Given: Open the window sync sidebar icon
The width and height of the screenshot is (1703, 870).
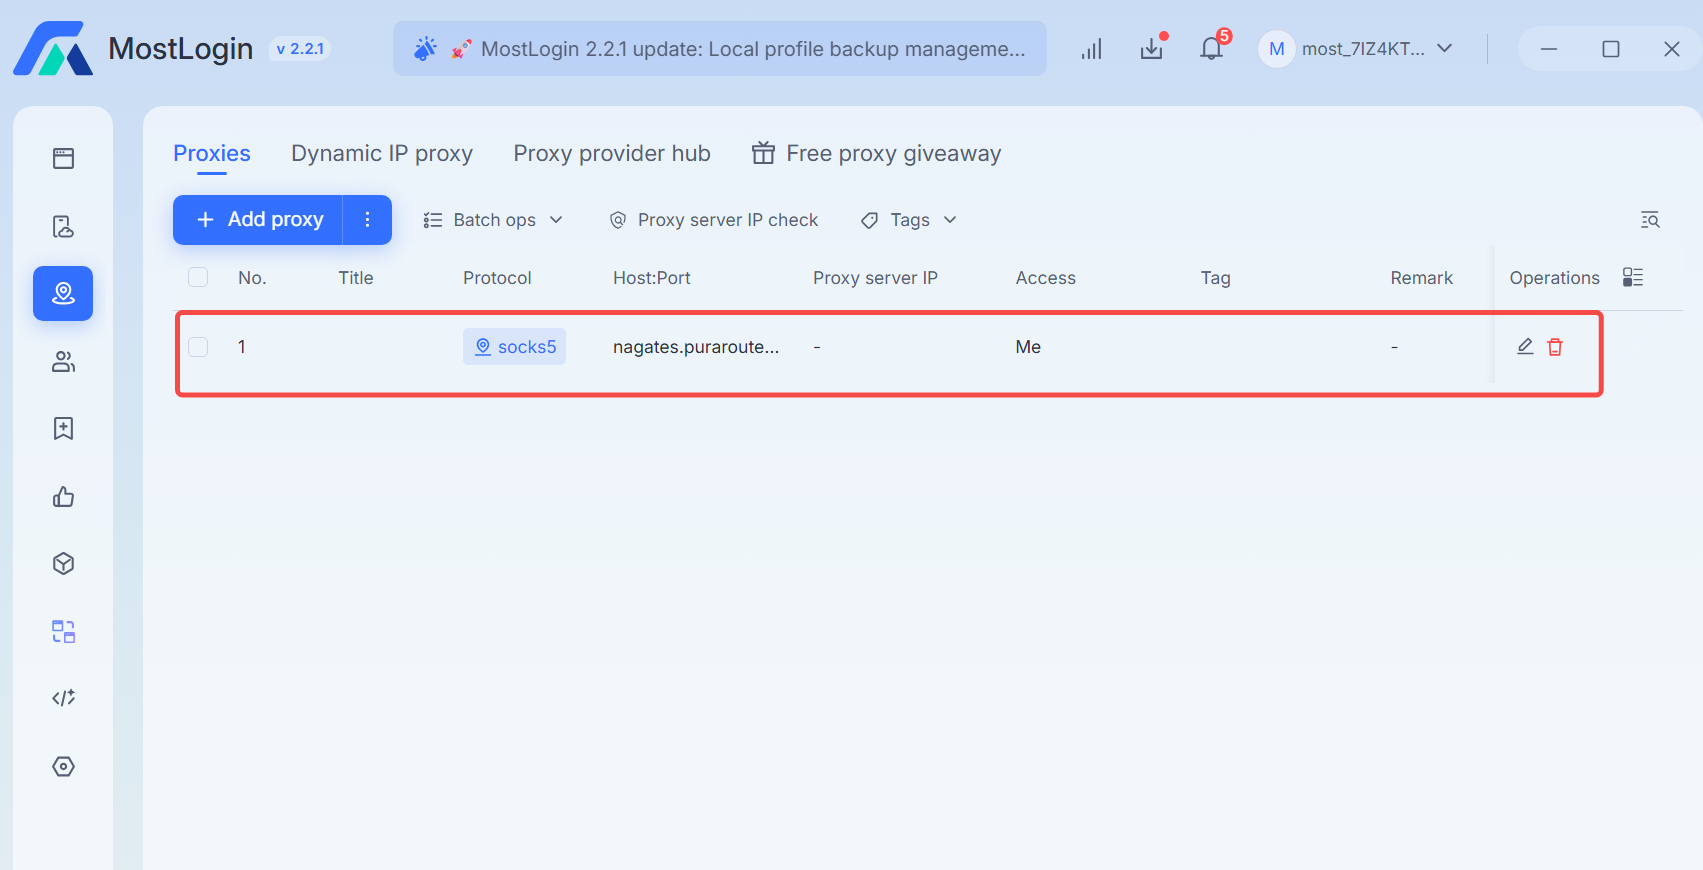Looking at the screenshot, I should [63, 631].
